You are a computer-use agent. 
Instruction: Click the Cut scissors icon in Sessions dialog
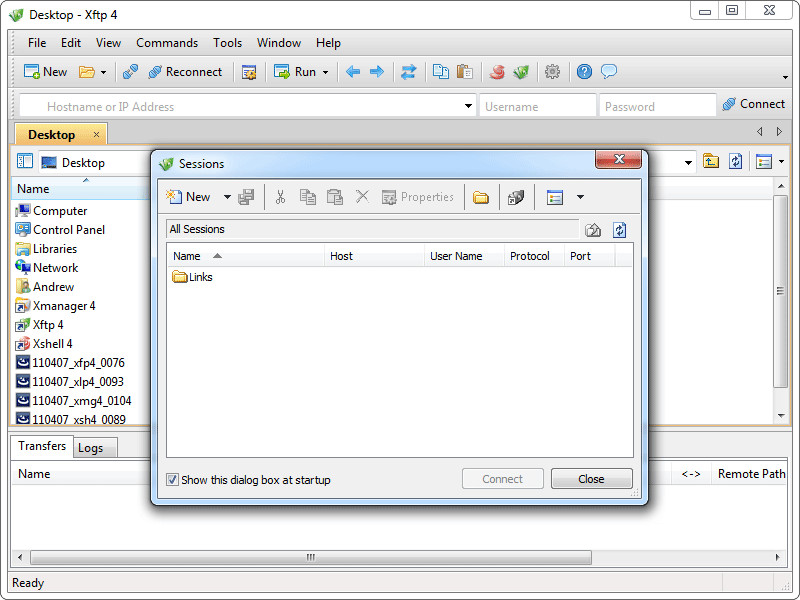pyautogui.click(x=280, y=197)
